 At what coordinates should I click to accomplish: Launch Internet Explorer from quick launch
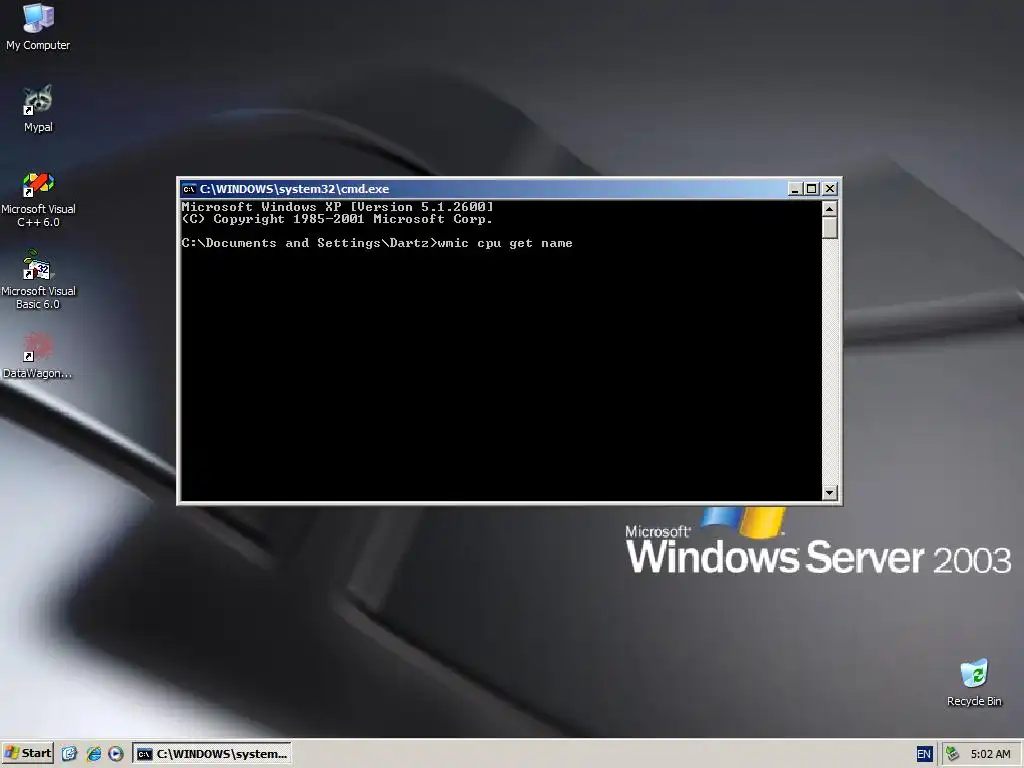(93, 754)
